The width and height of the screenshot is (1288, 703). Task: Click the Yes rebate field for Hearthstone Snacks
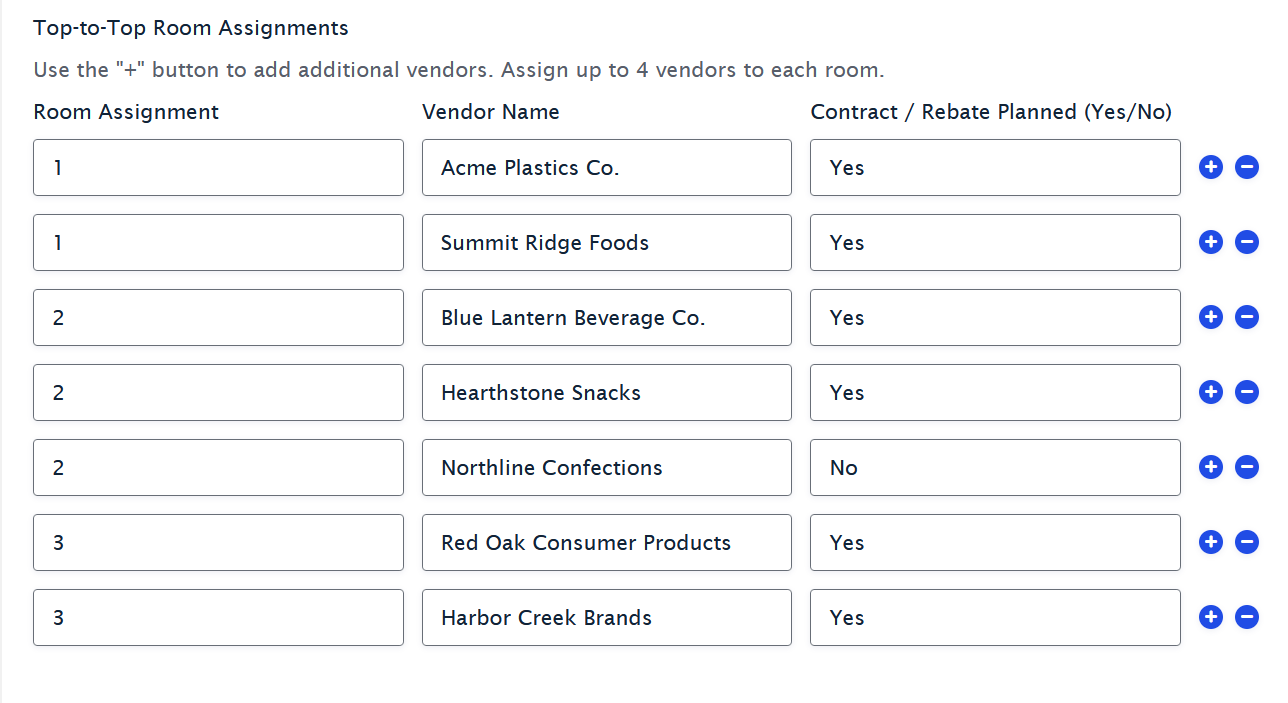coord(995,392)
